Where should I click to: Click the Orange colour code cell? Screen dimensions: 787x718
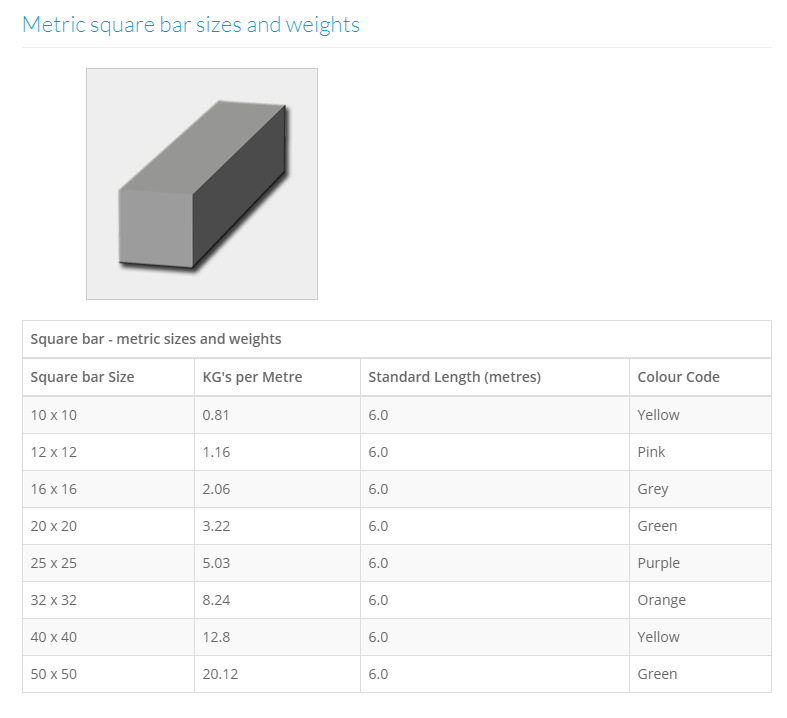[661, 600]
